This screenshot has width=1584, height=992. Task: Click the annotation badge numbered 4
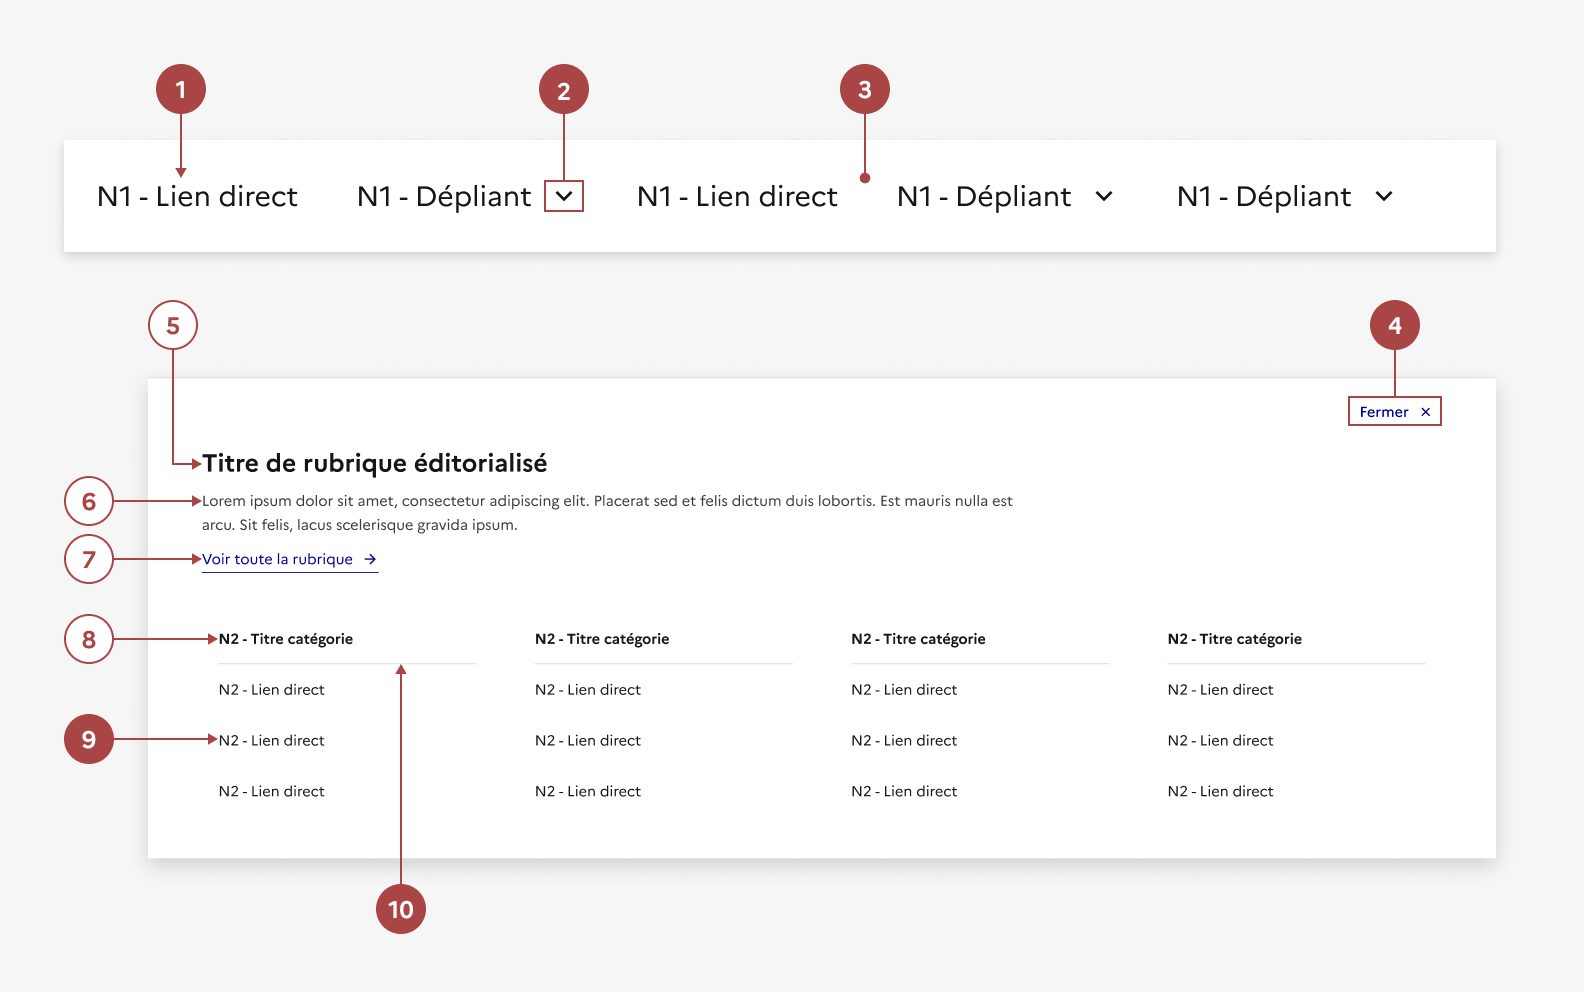[x=1395, y=325]
